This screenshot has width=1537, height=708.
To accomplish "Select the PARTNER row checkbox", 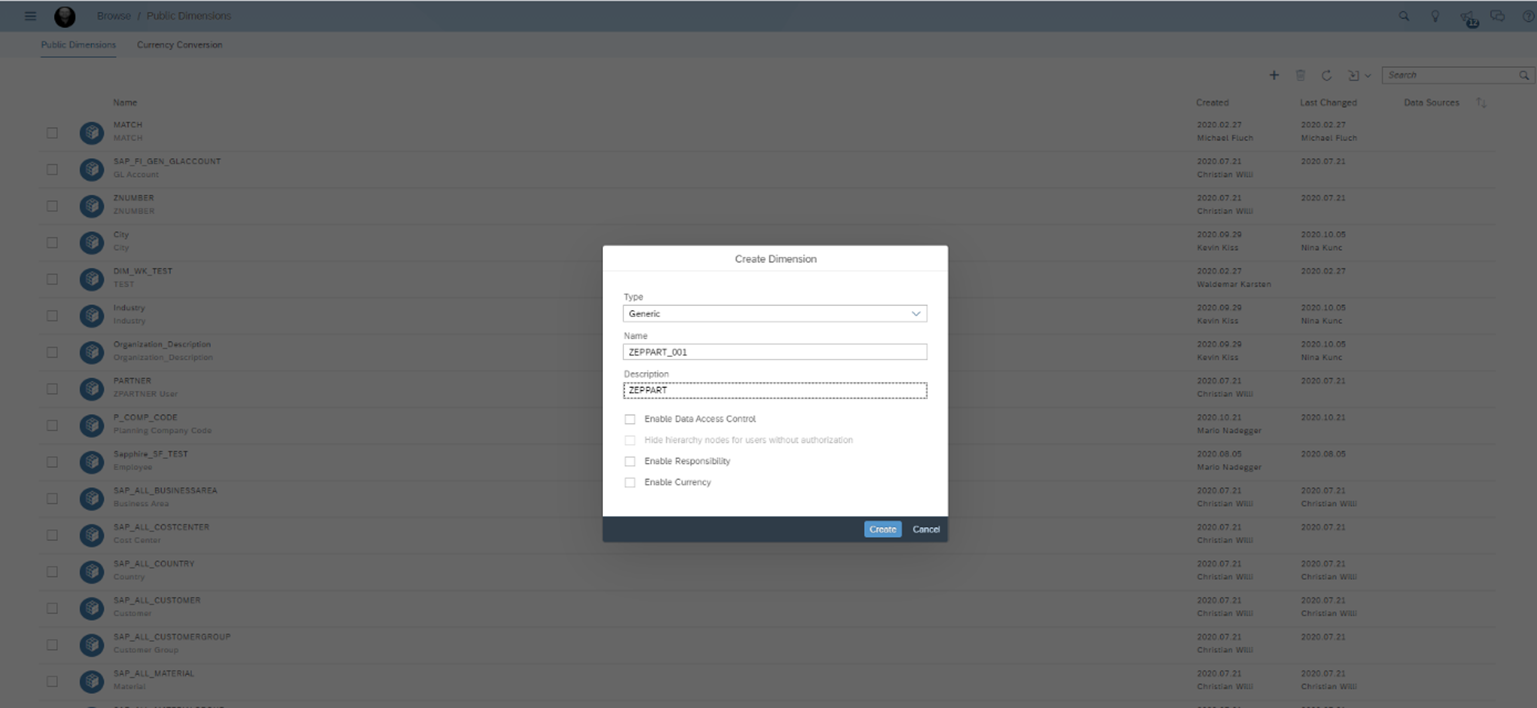I will (52, 388).
